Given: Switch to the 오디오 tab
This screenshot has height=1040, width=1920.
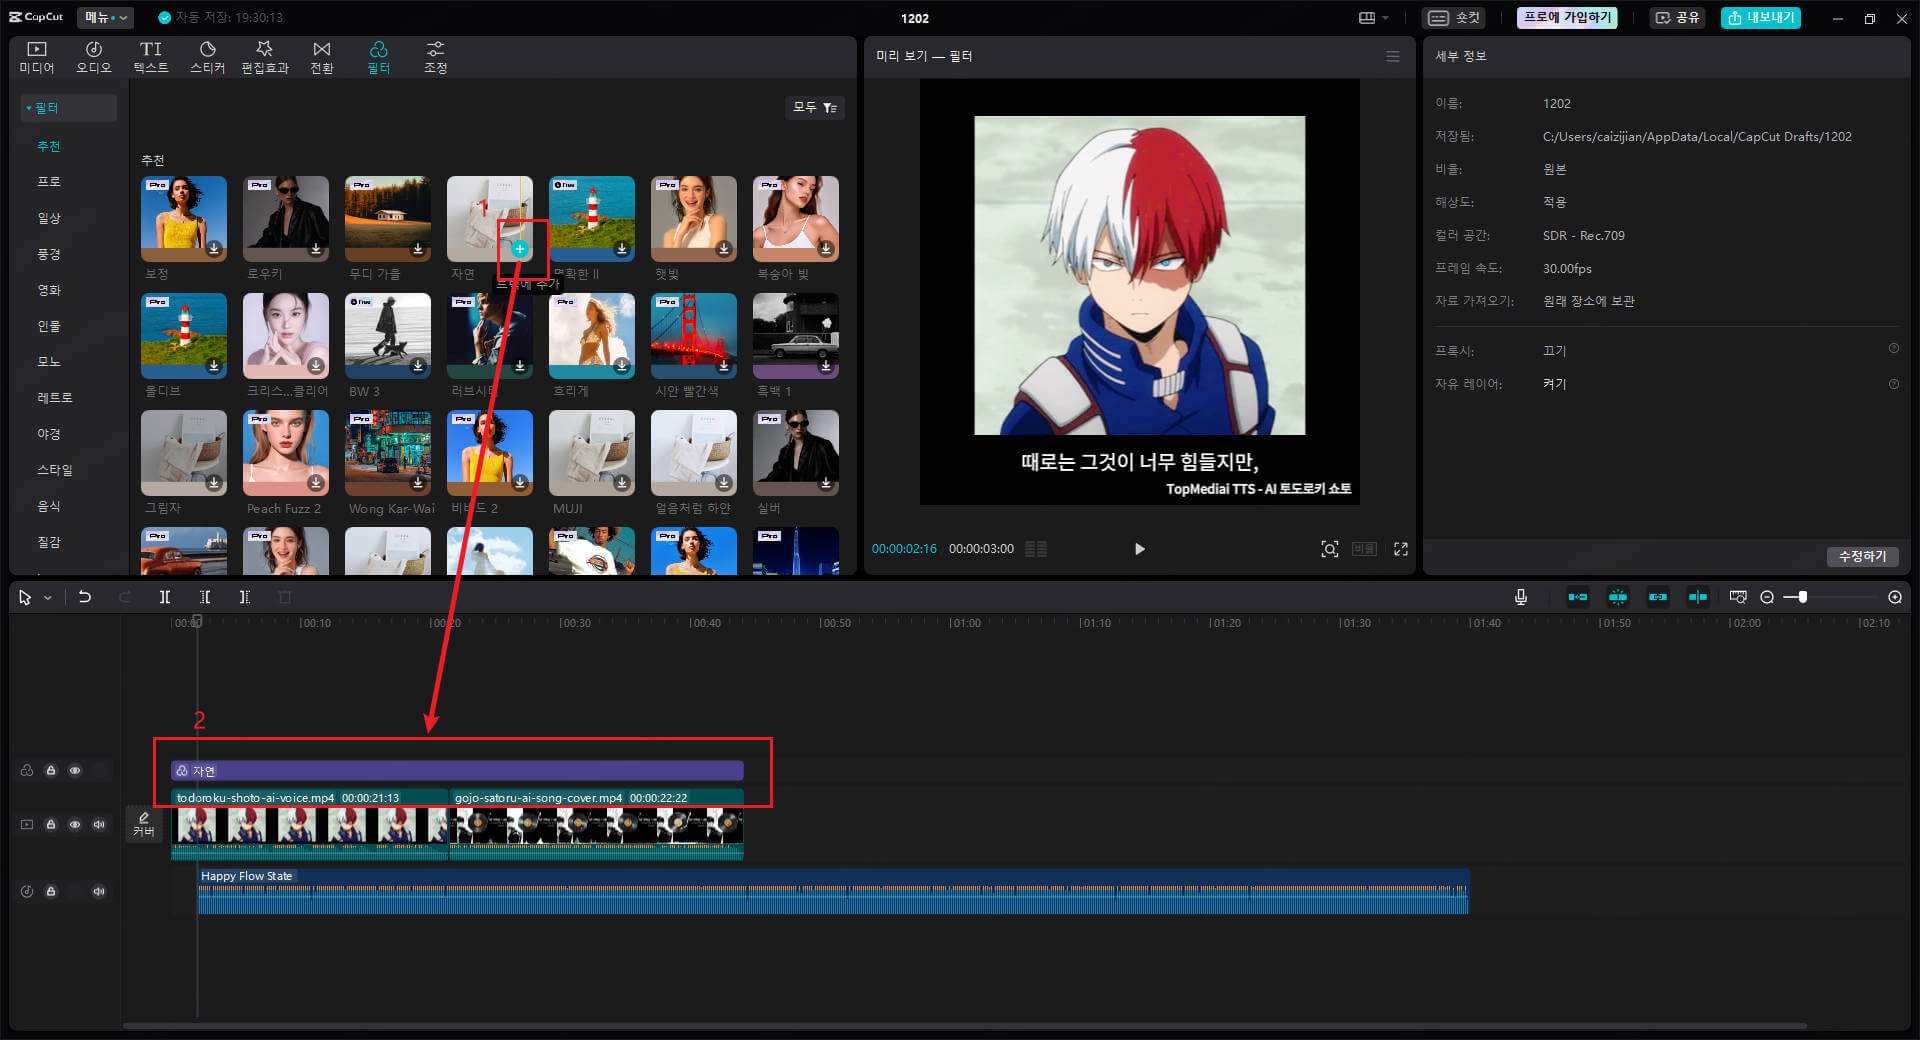Looking at the screenshot, I should 94,58.
